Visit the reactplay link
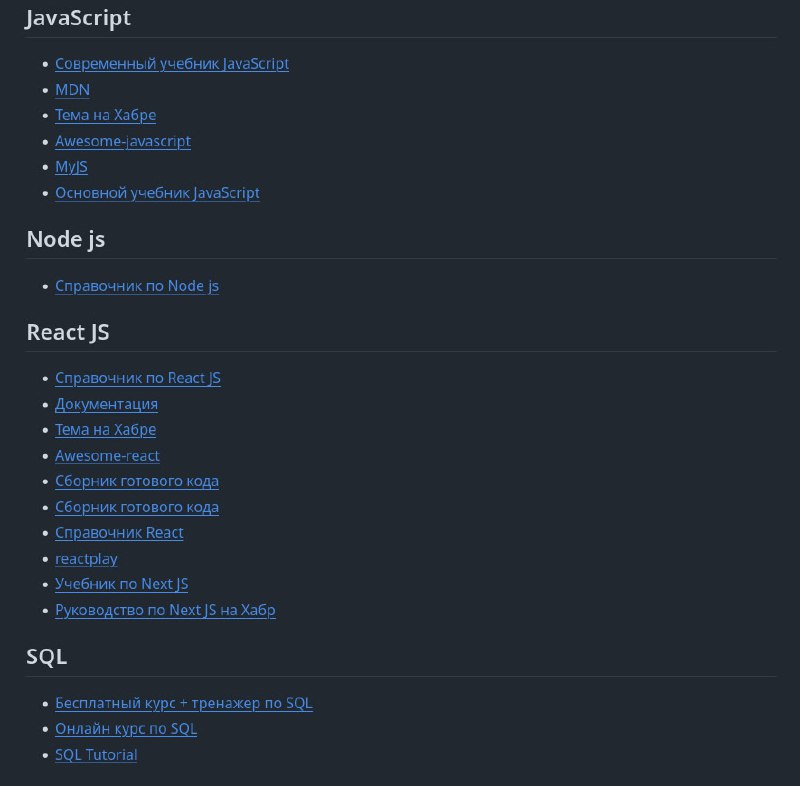This screenshot has width=800, height=786. point(86,559)
